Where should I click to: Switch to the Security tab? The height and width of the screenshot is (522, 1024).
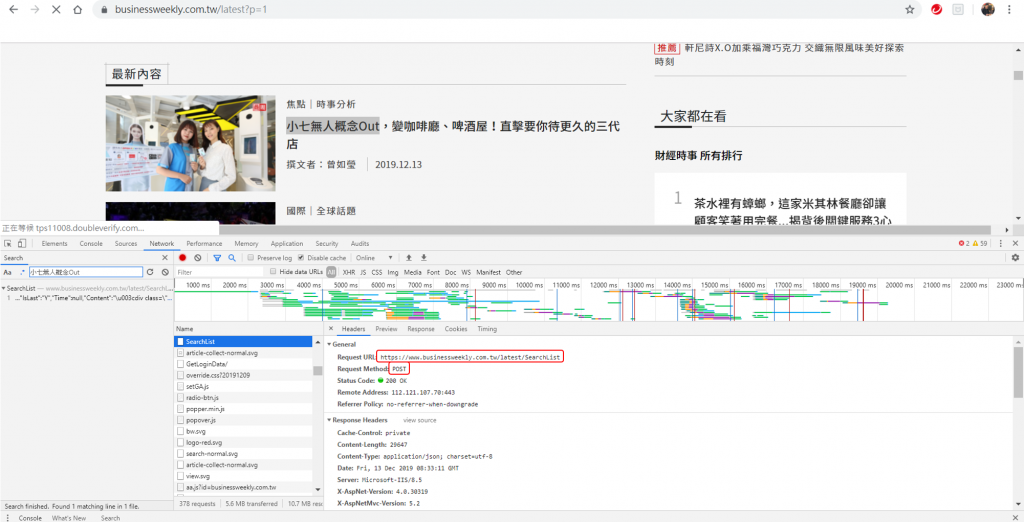(327, 244)
